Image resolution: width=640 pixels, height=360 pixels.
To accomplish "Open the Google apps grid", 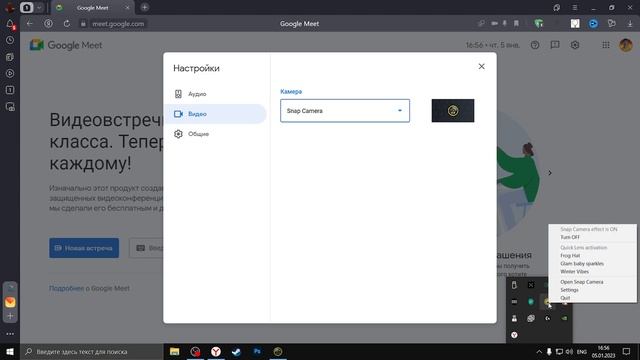I will (x=606, y=45).
